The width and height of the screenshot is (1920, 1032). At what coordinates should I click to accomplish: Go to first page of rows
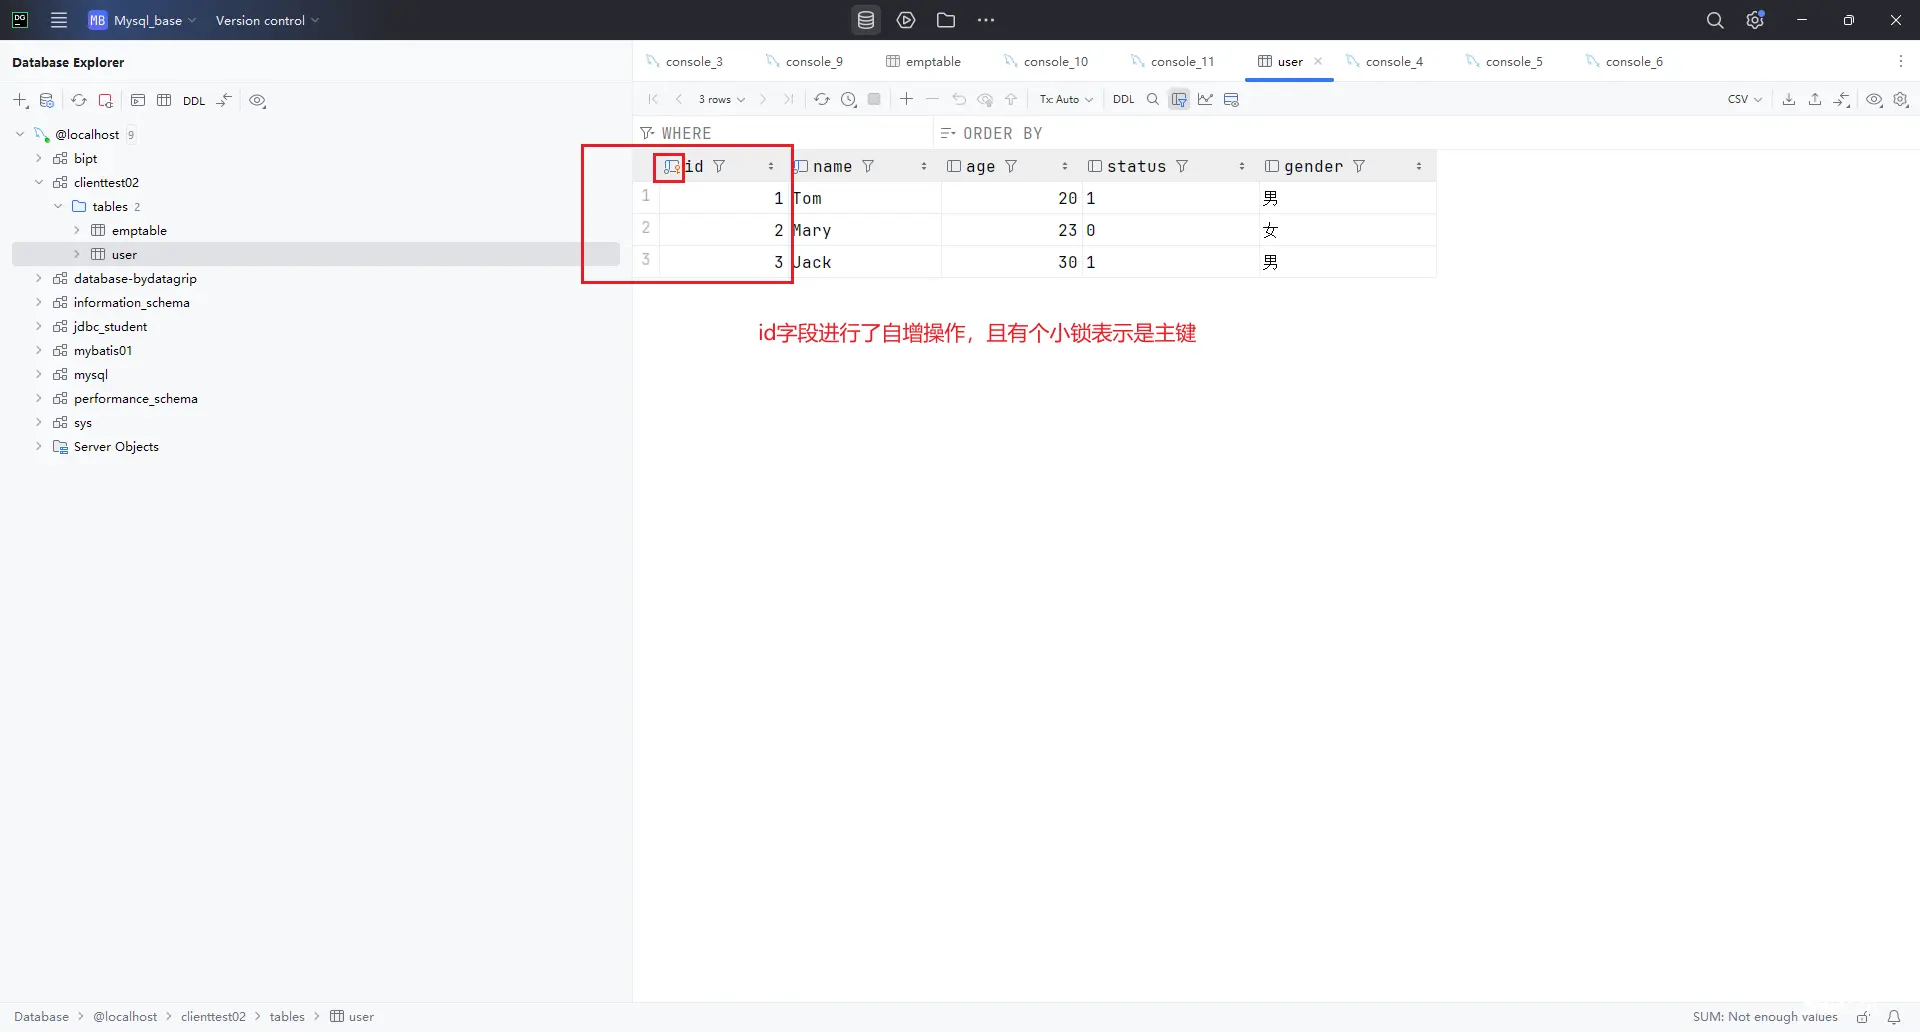coord(653,99)
